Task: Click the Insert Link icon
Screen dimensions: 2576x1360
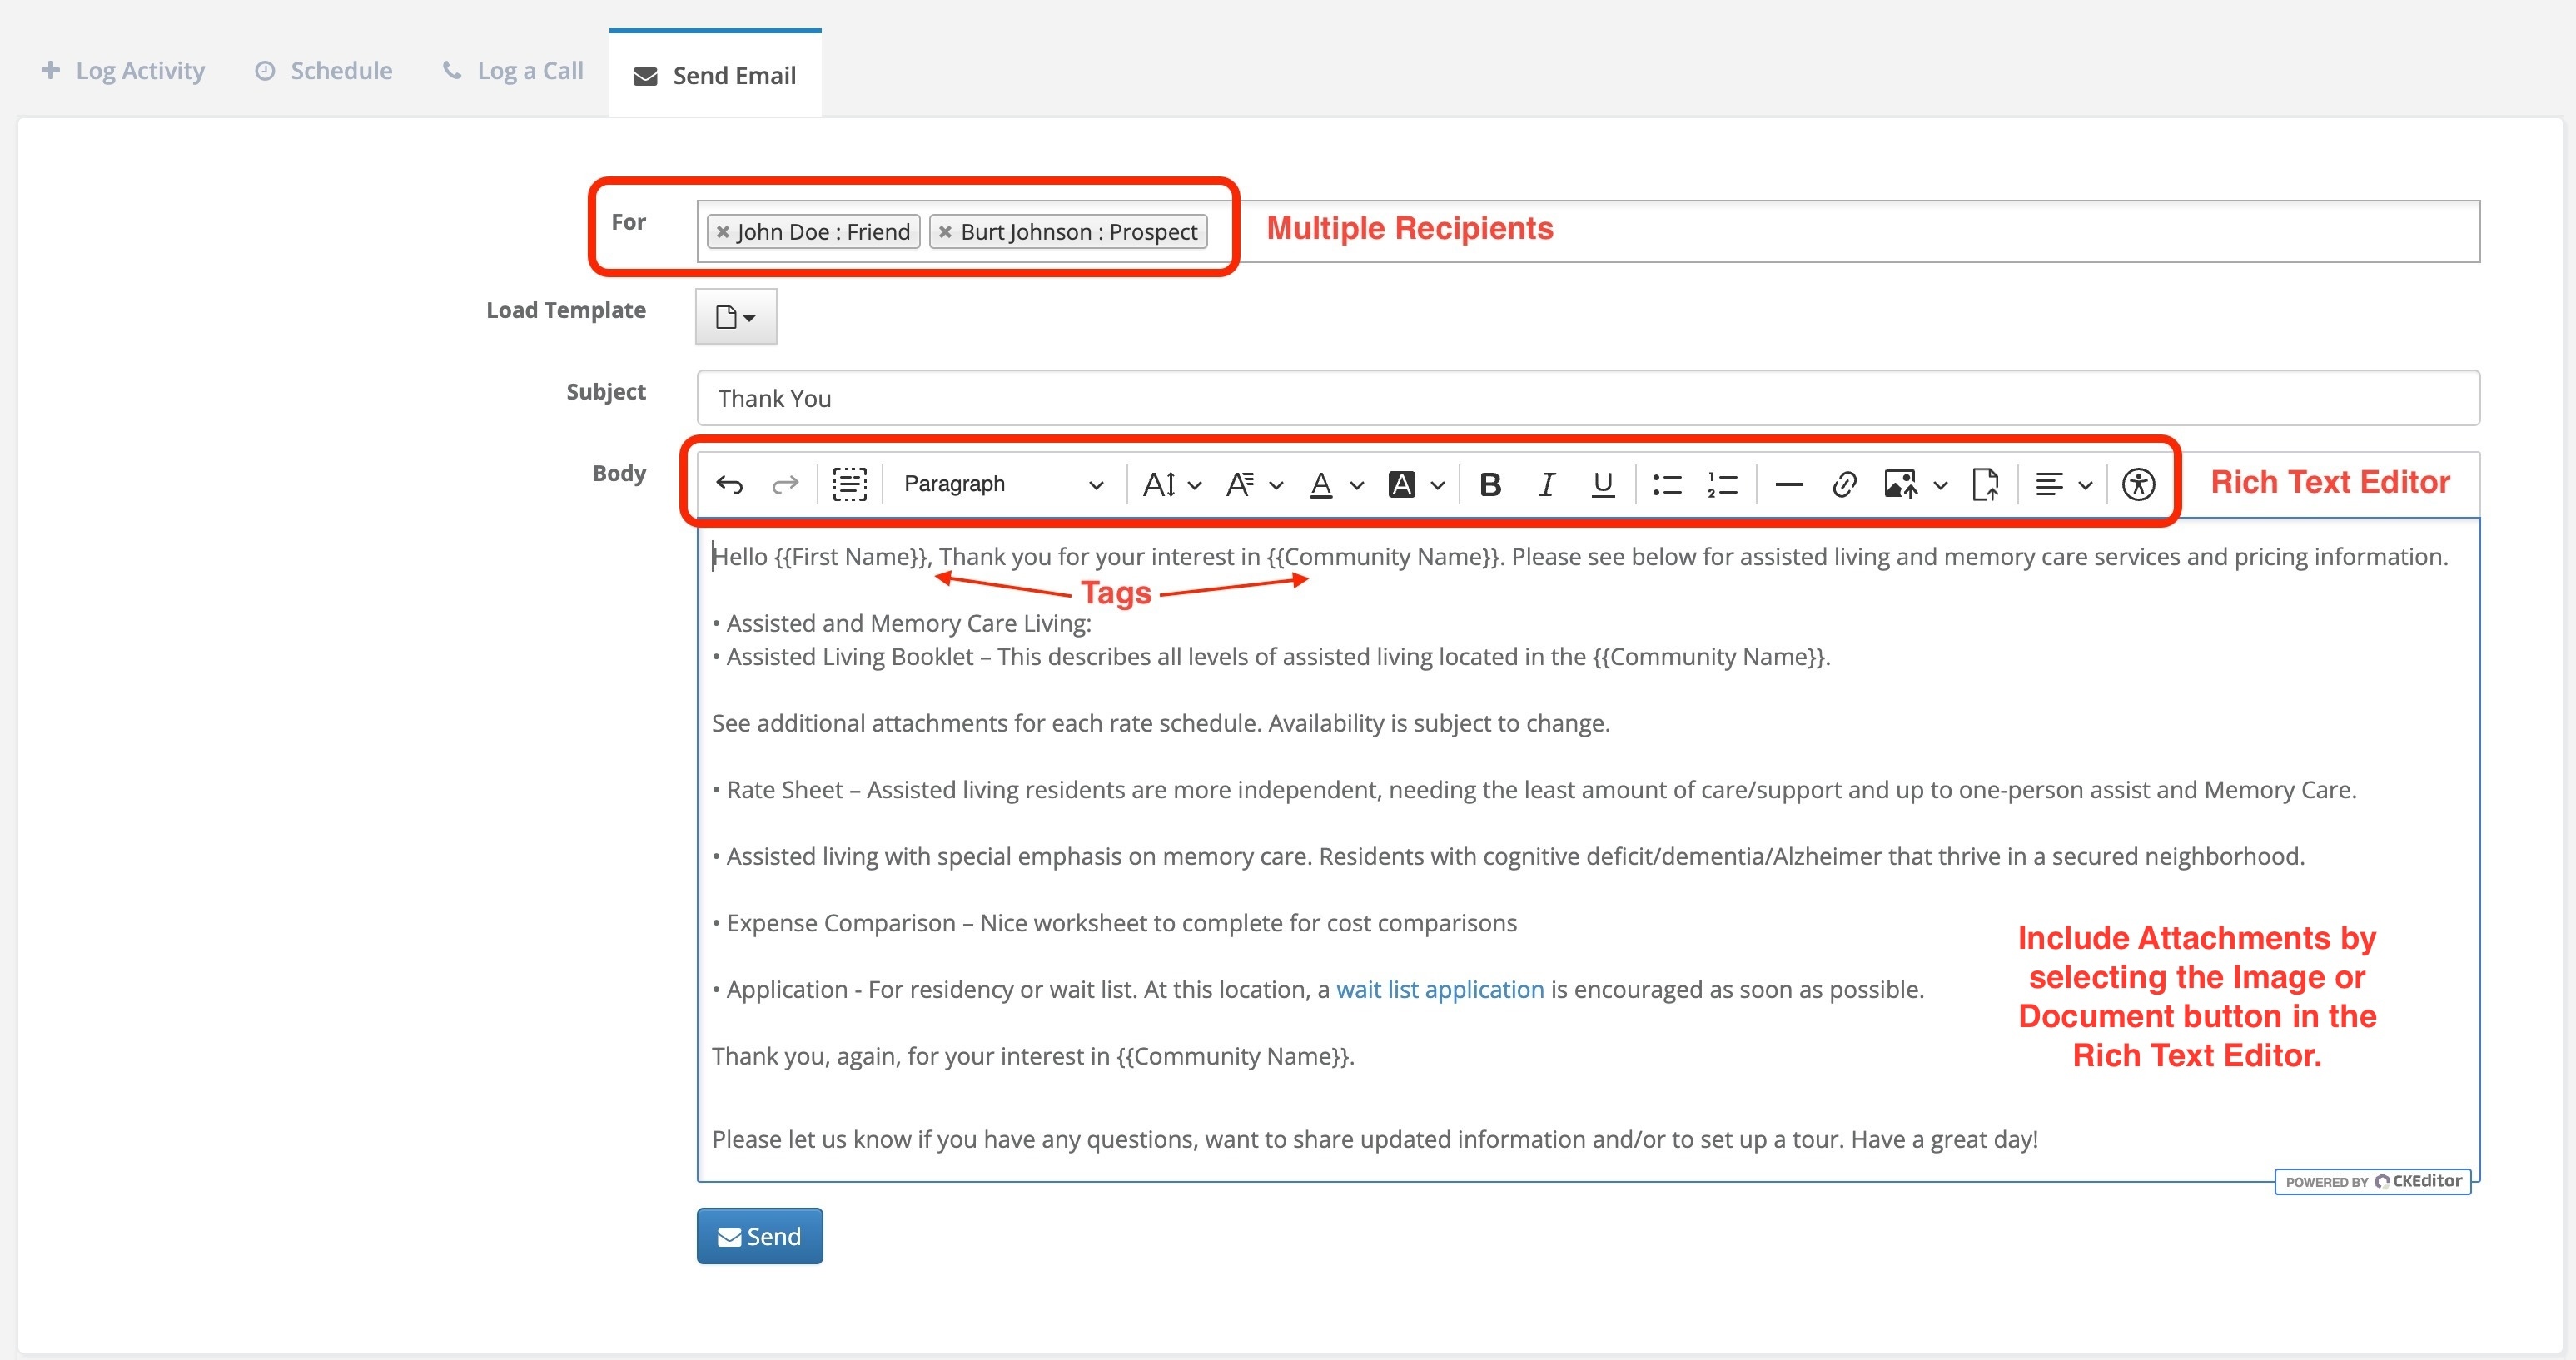Action: [x=1844, y=485]
